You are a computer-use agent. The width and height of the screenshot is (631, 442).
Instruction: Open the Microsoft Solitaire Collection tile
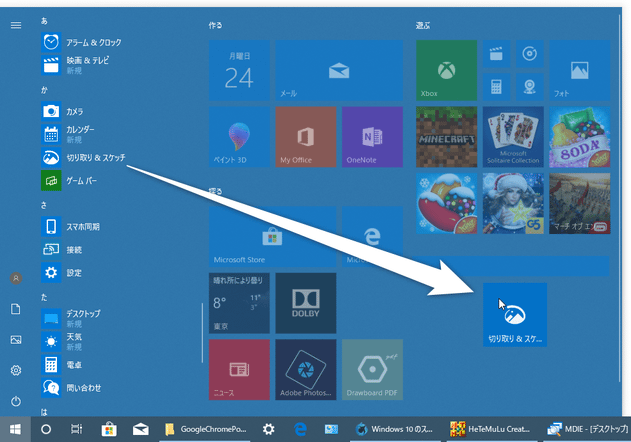pos(513,137)
